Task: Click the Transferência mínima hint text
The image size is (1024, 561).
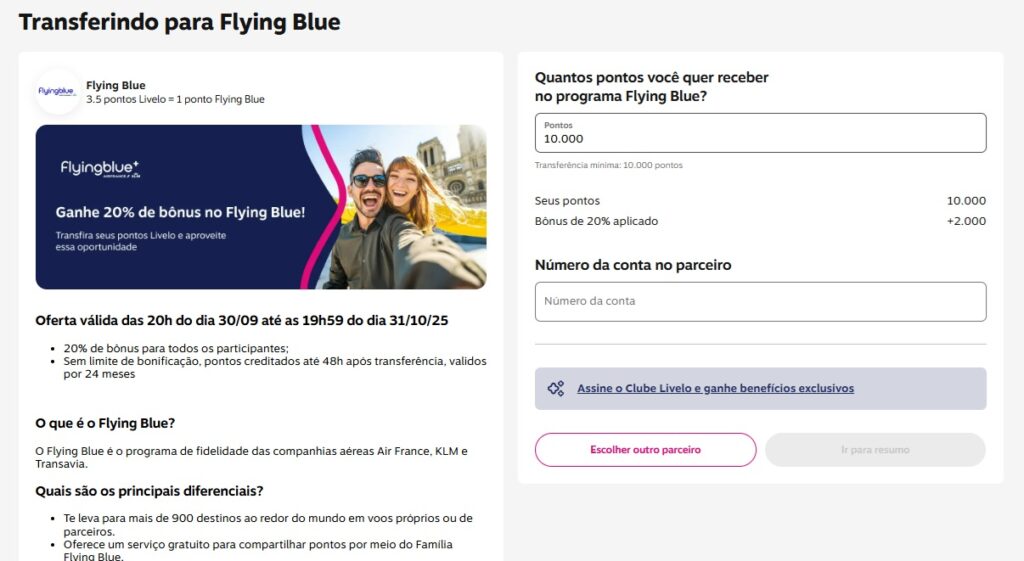Action: tap(609, 165)
